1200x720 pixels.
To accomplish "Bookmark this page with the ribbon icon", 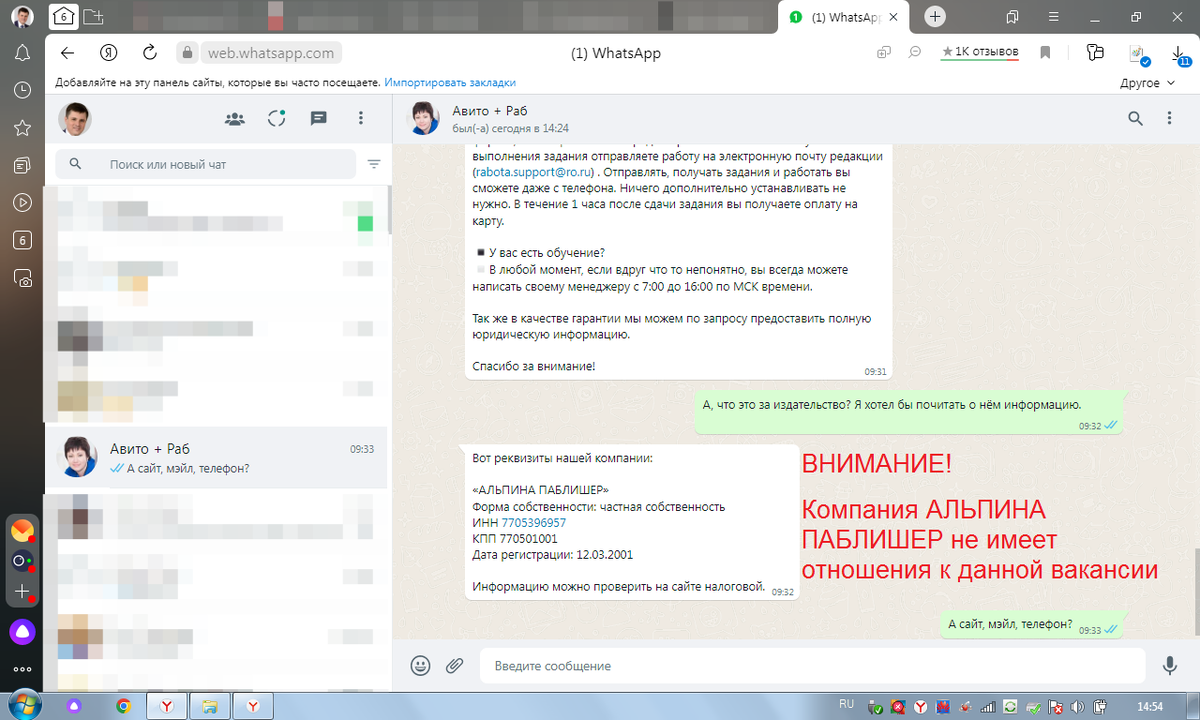I will point(1044,52).
